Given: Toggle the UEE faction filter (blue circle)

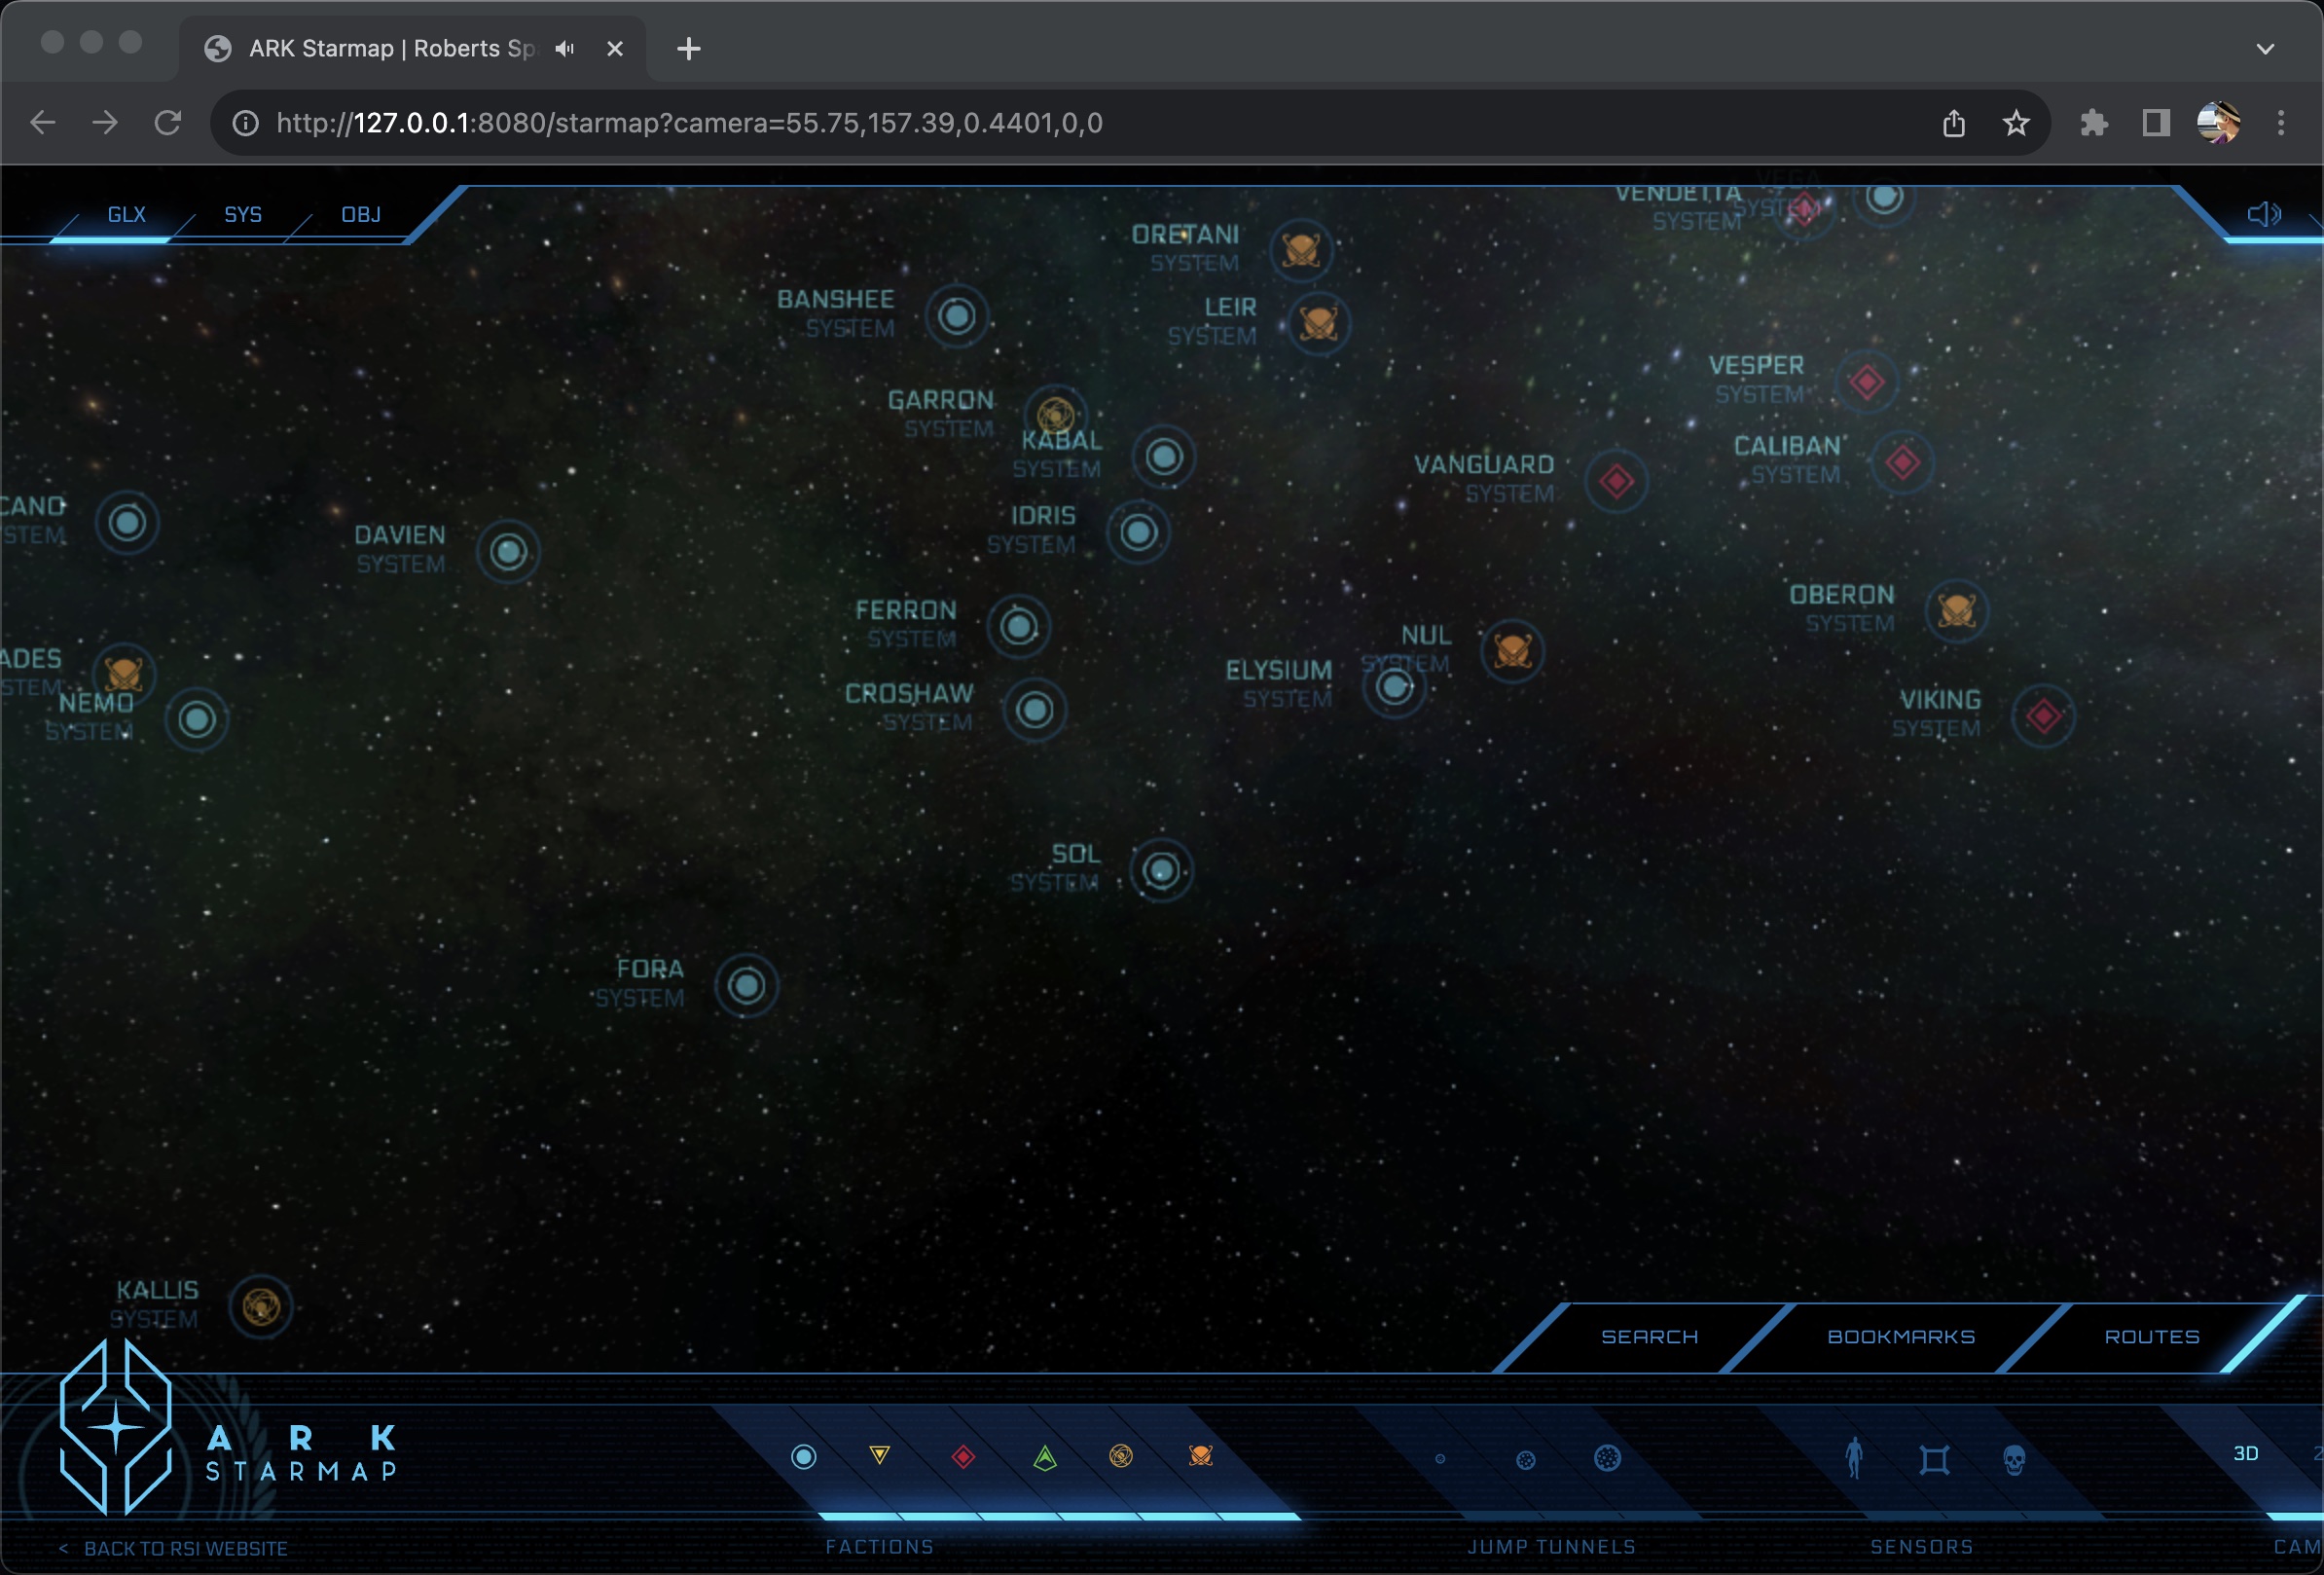Looking at the screenshot, I should click(803, 1456).
